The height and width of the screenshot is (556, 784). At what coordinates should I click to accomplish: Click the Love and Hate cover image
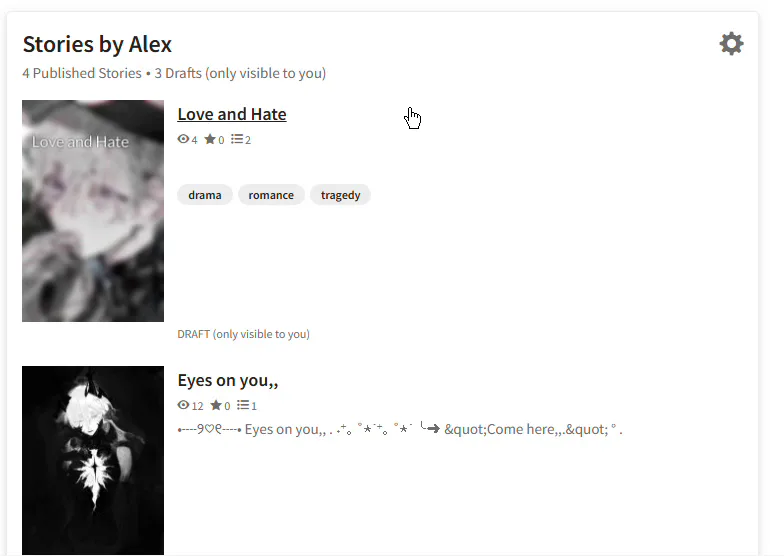[x=93, y=210]
